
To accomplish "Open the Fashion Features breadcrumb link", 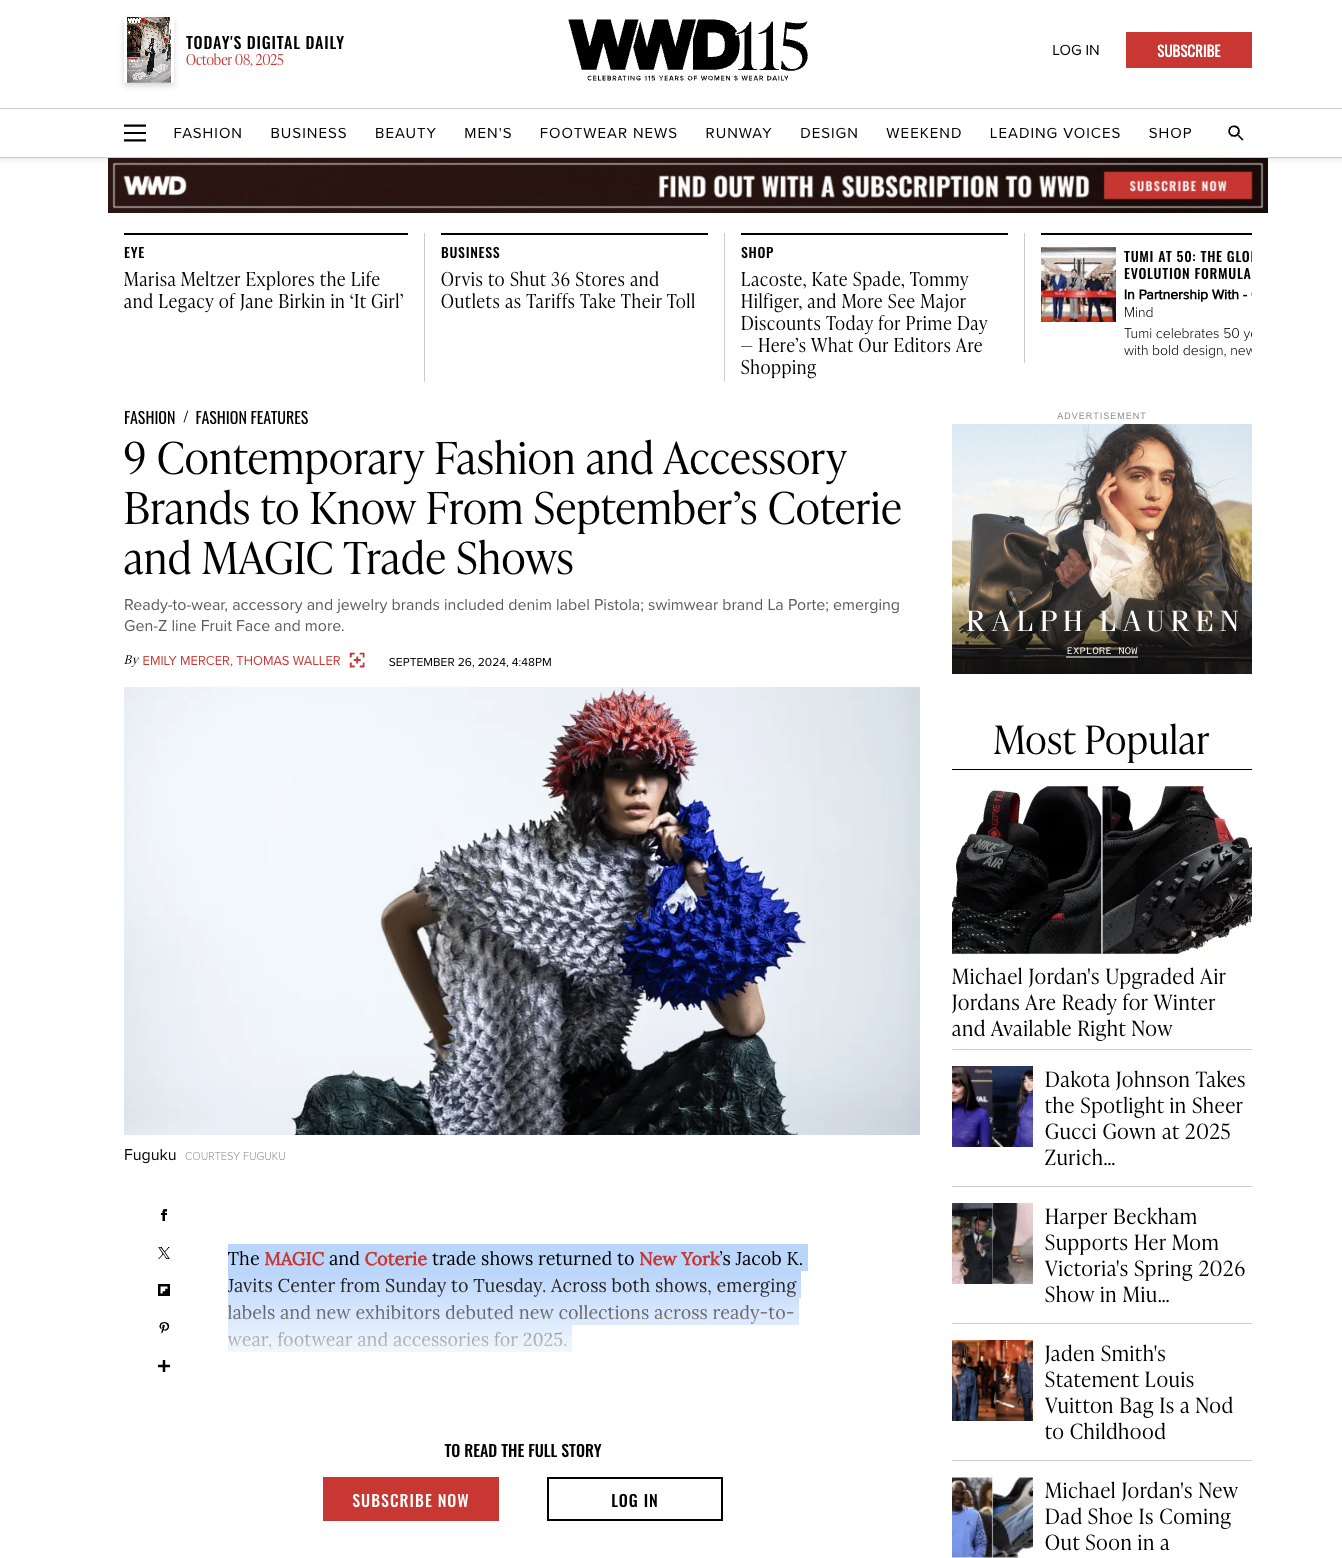I will pyautogui.click(x=252, y=418).
